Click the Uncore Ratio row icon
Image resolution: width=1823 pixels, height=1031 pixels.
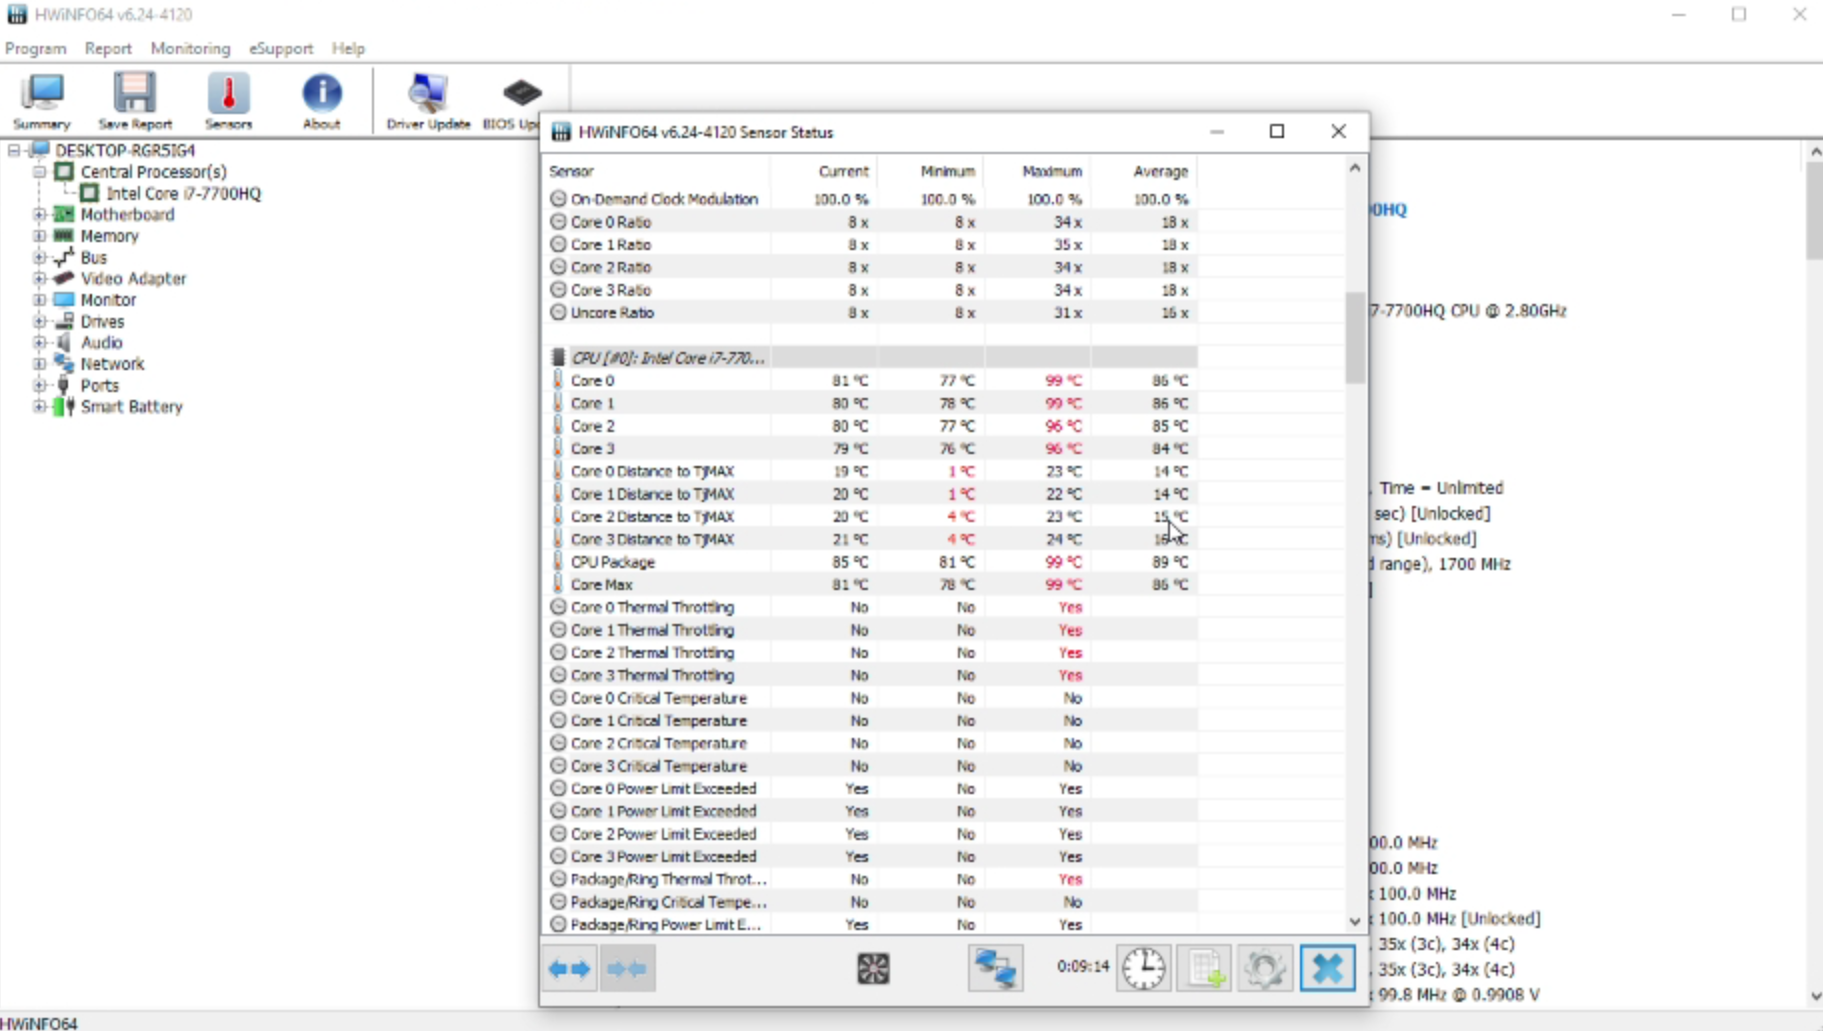558,313
